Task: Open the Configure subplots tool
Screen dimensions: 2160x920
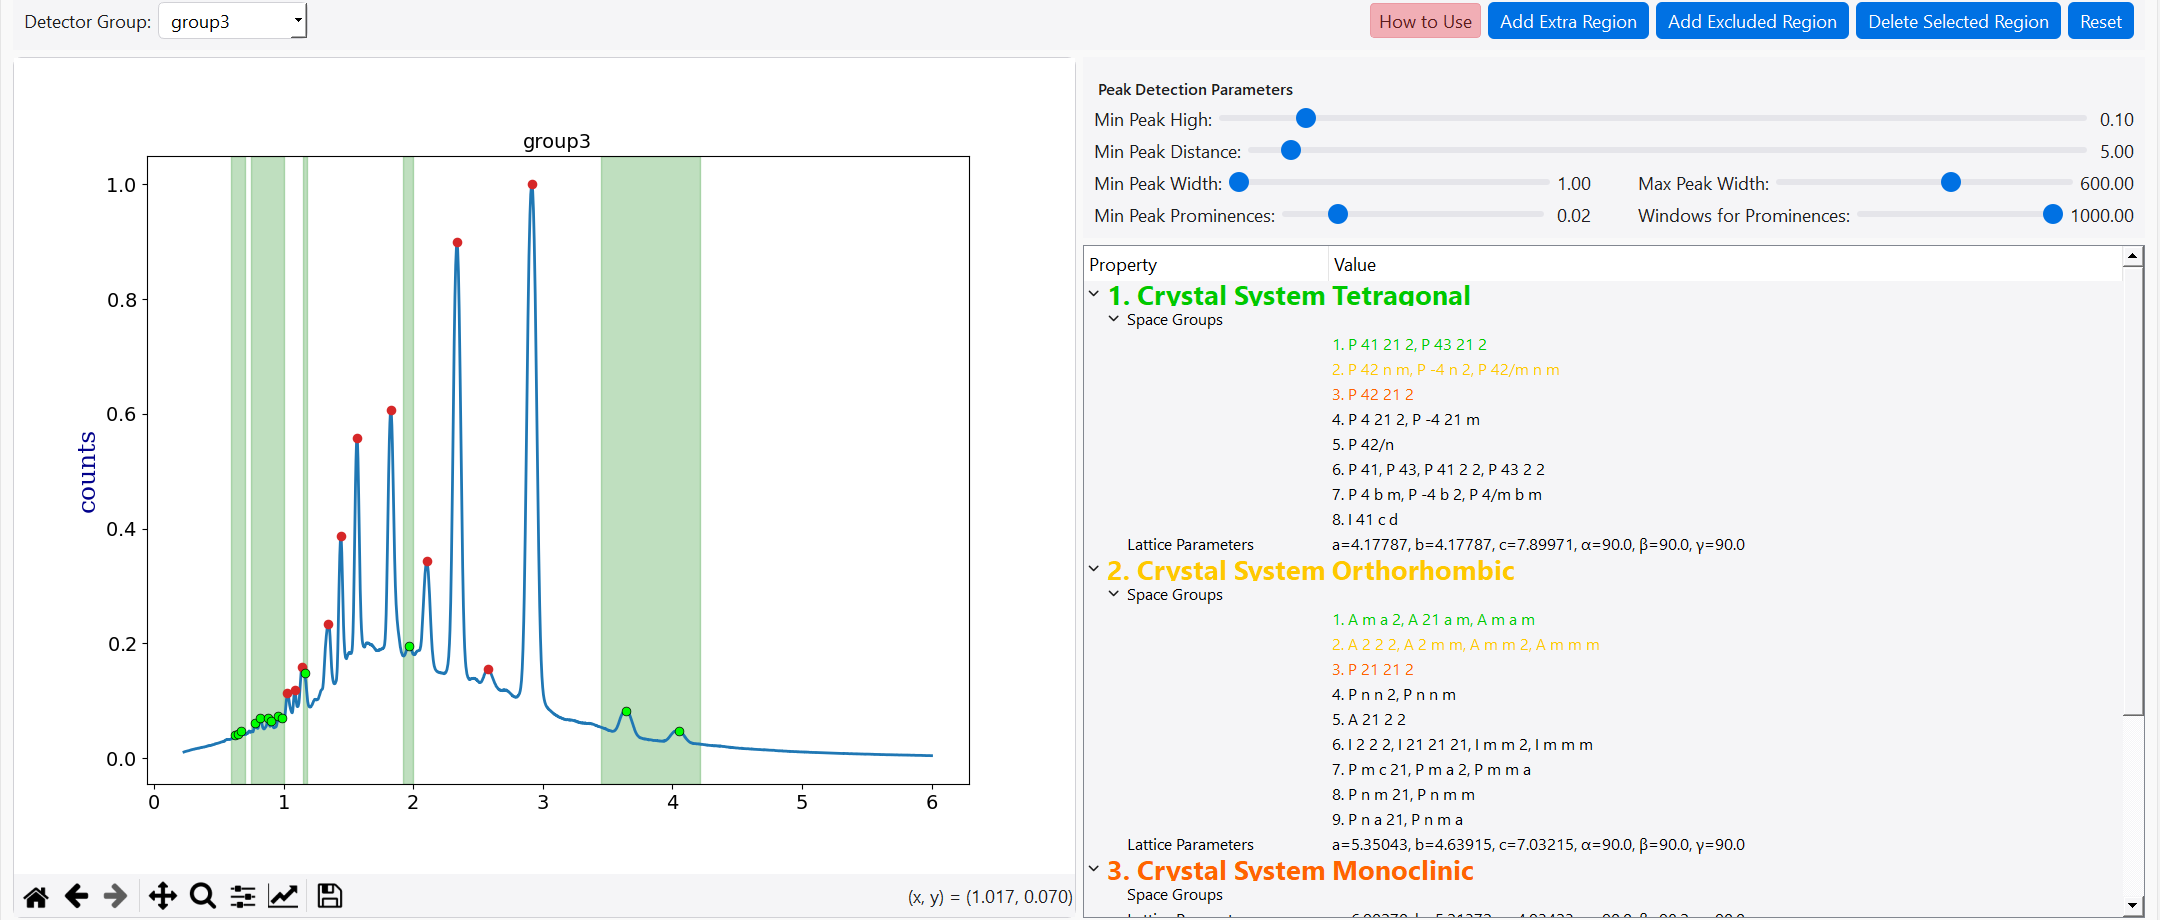Action: (x=243, y=896)
